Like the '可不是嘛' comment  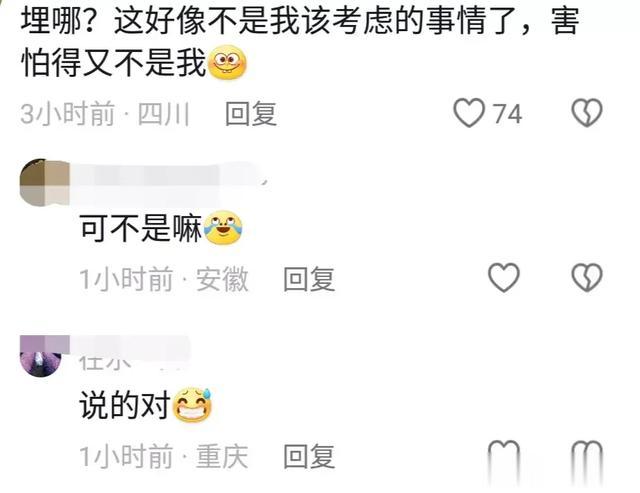[x=504, y=278]
